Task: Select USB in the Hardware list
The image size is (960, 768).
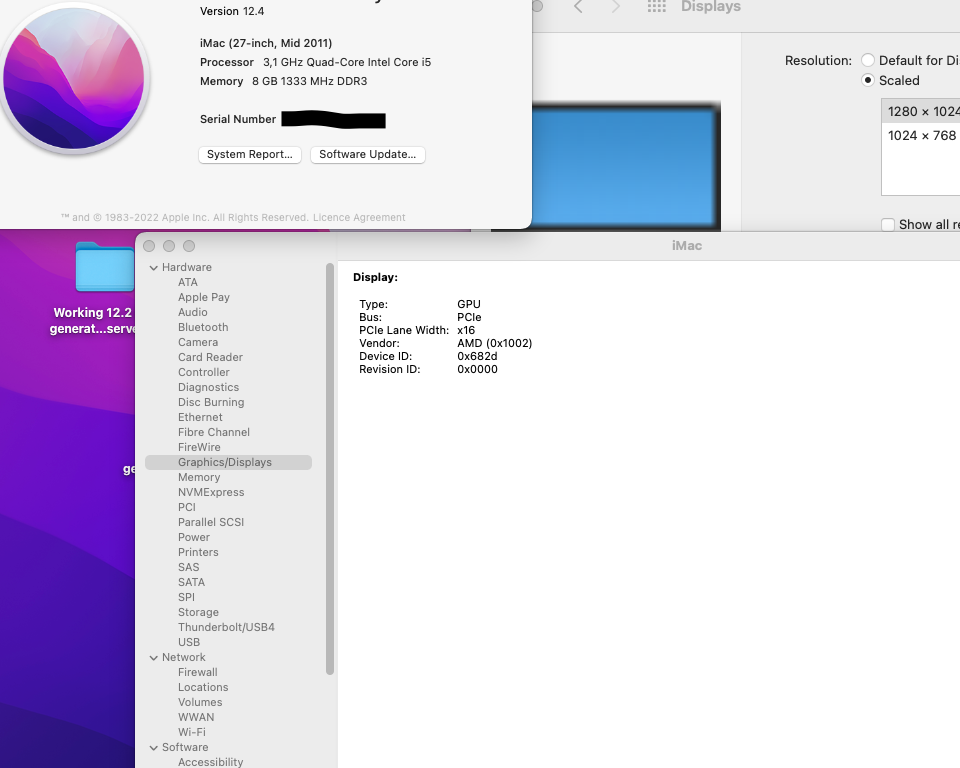Action: click(189, 642)
